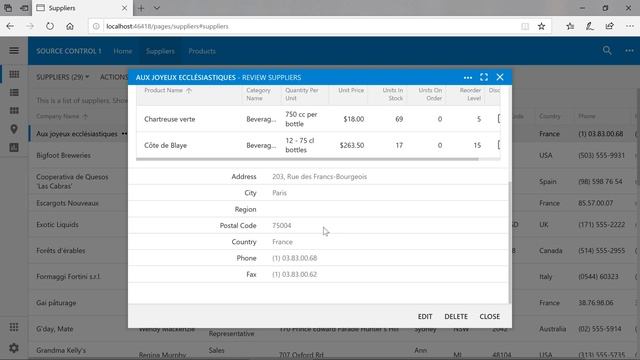The image size is (640, 360).
Task: Click the Reorder Level column header
Action: point(470,94)
